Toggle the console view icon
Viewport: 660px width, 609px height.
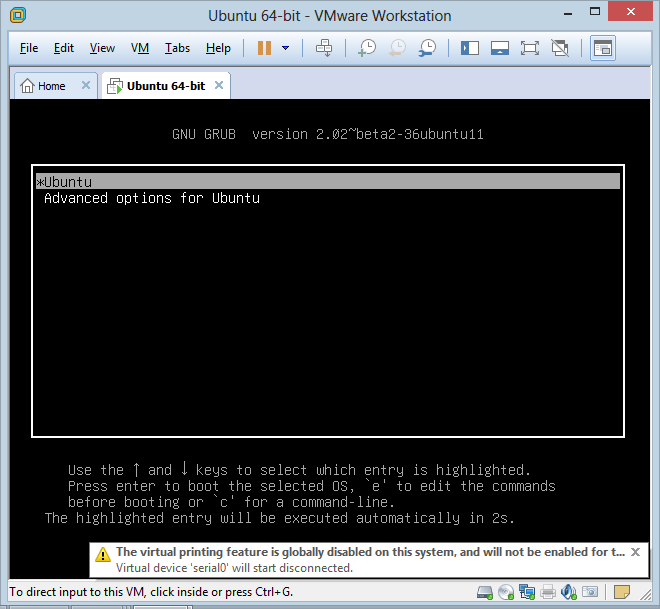[x=603, y=48]
